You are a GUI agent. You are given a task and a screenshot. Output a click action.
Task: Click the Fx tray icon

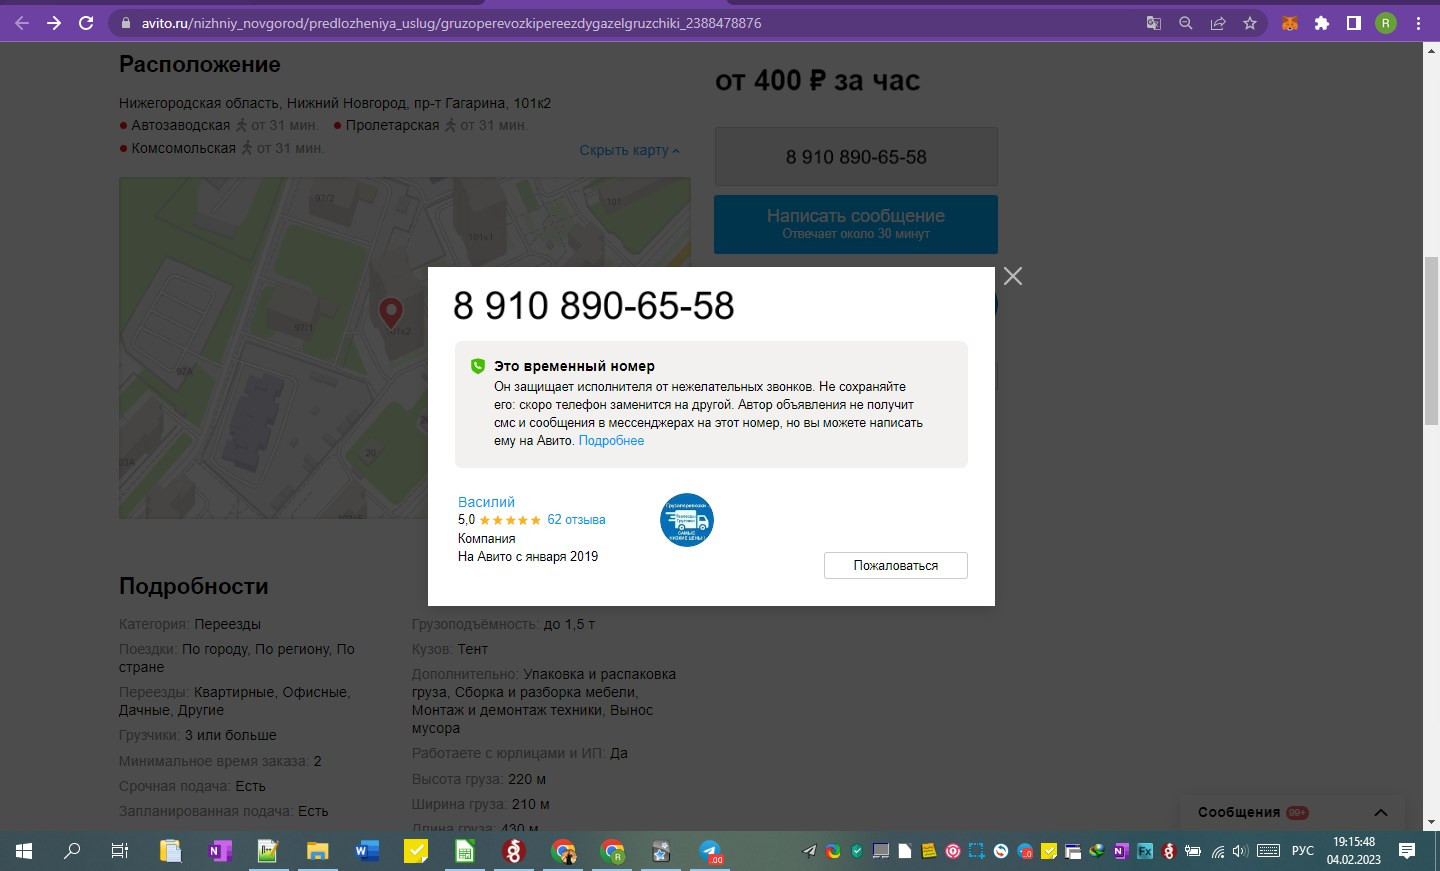click(1144, 851)
